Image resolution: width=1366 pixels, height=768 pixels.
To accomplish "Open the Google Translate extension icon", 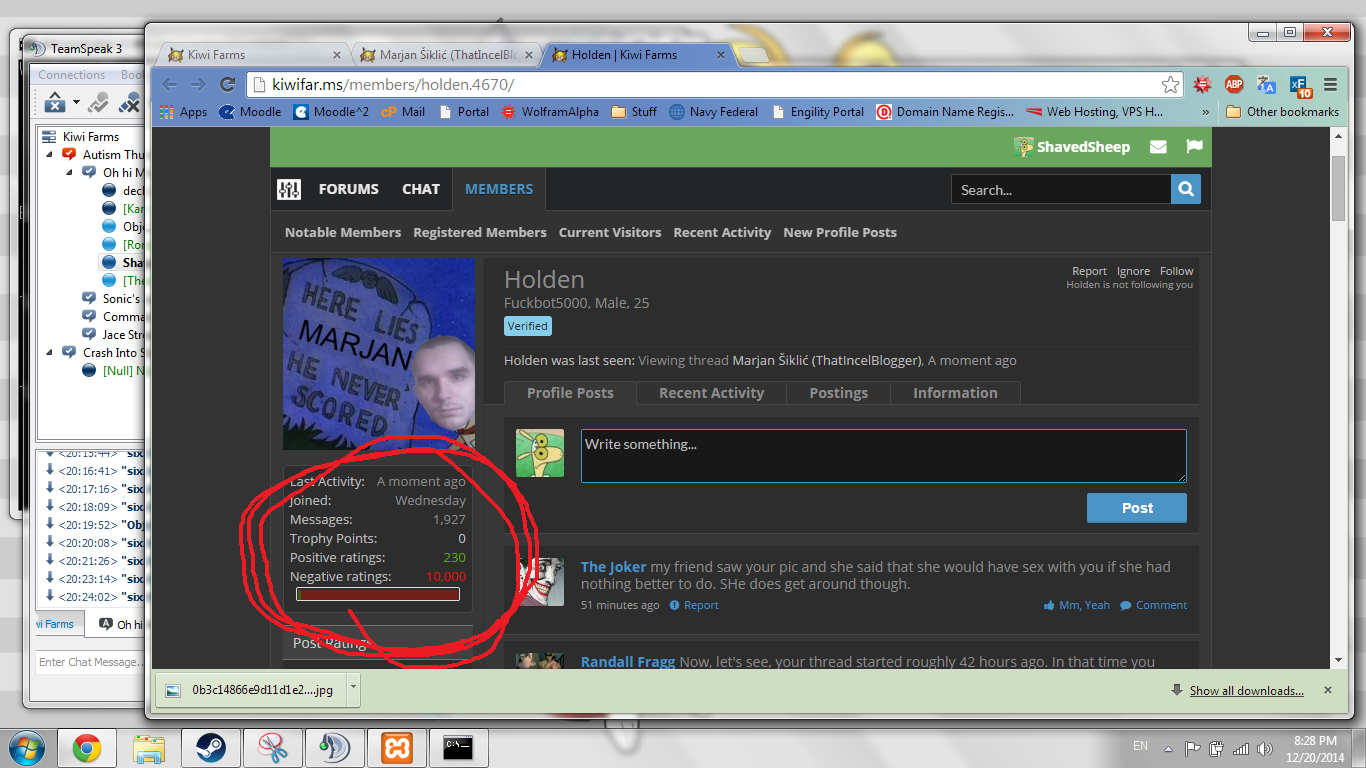I will coord(1266,85).
